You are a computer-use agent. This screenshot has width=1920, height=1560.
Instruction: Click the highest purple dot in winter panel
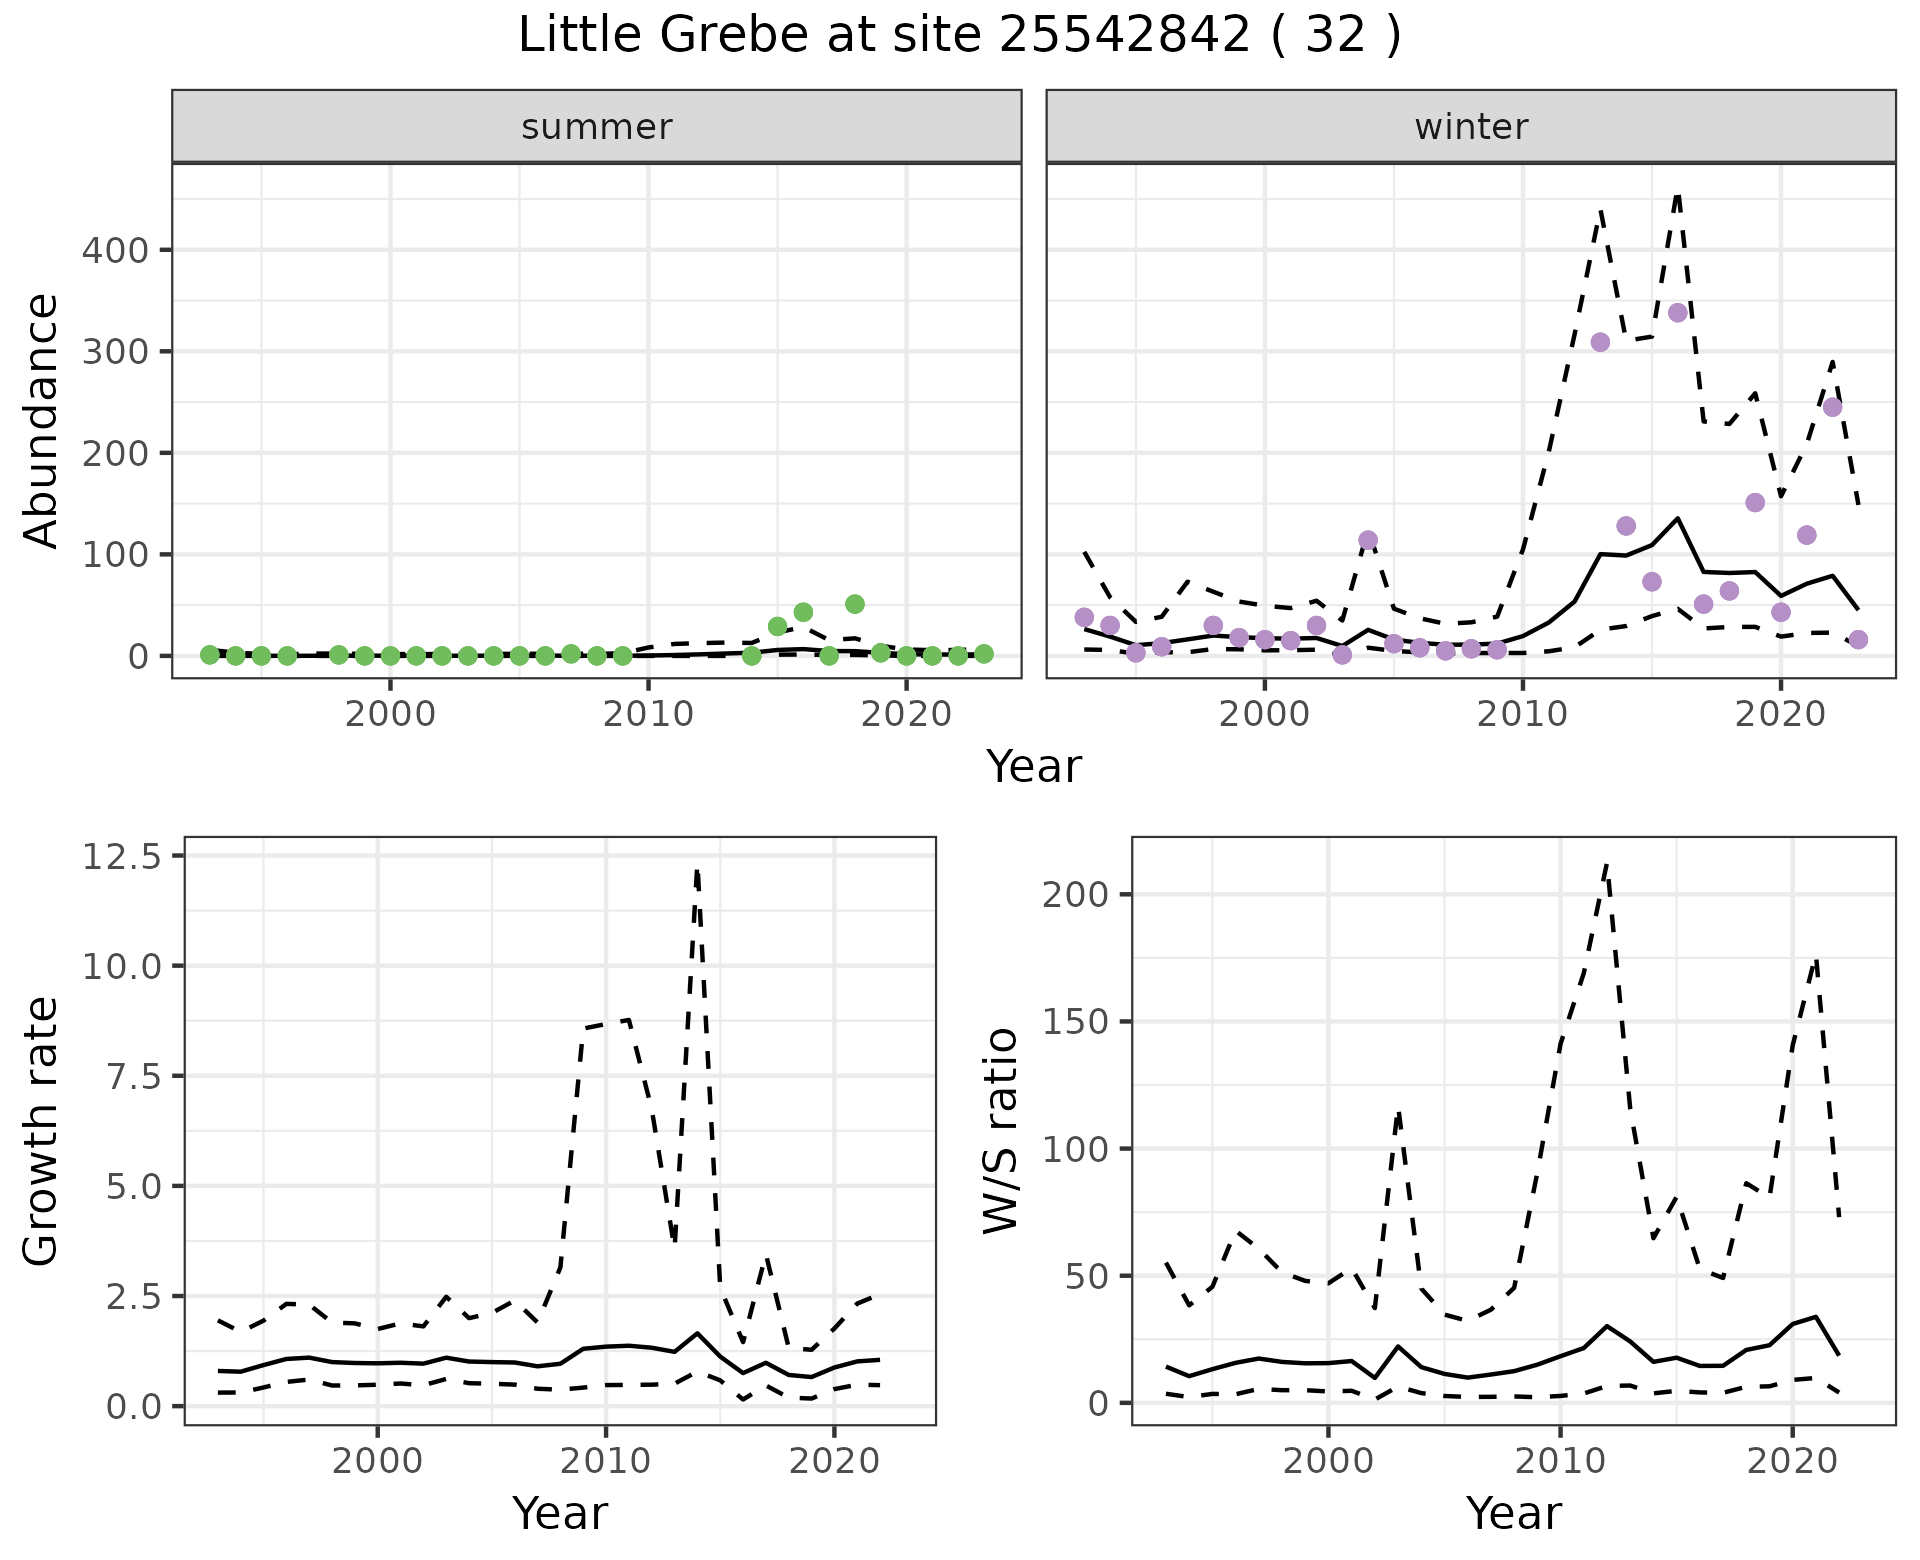1678,313
